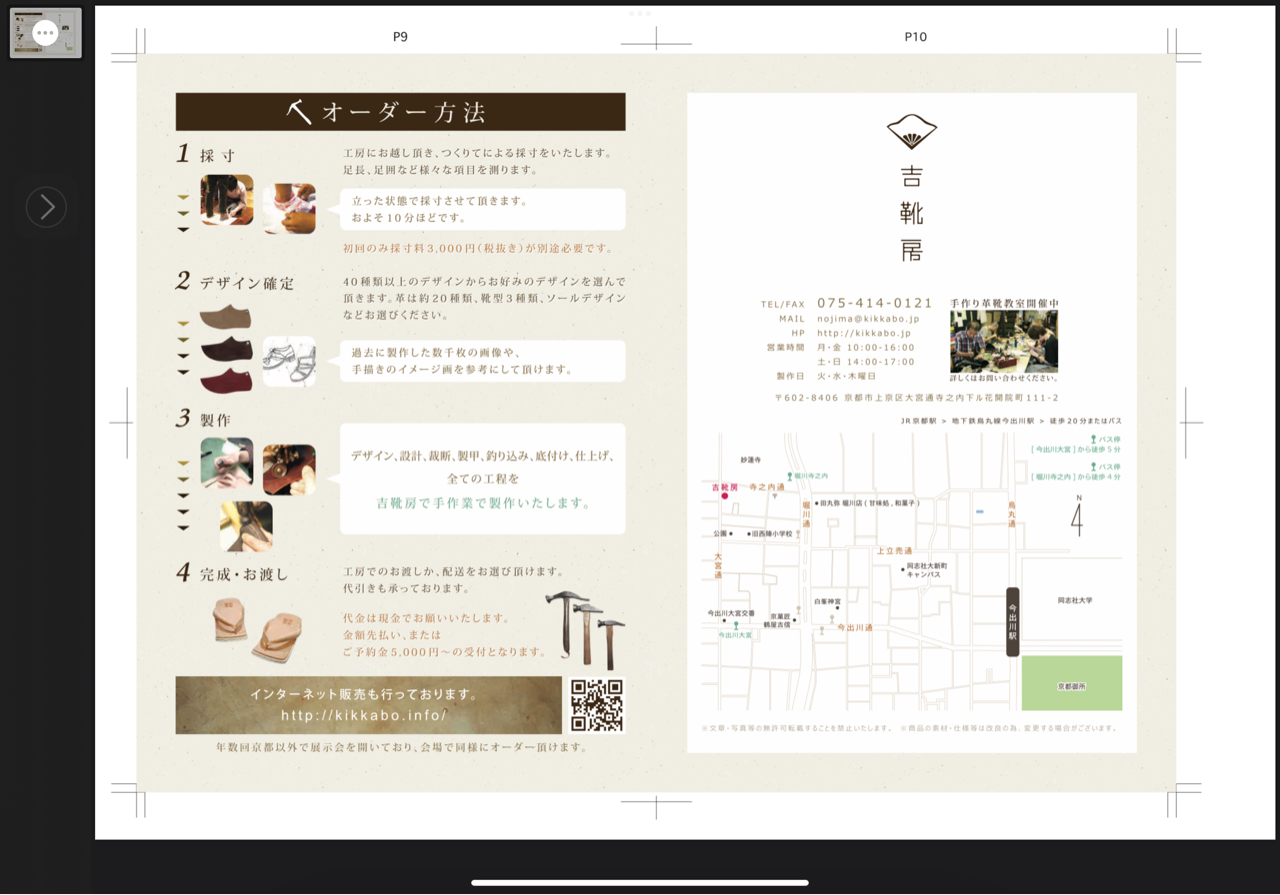The height and width of the screenshot is (895, 1280).
Task: Click the text 詳しくはお問い合わせください。
Action: point(1004,379)
